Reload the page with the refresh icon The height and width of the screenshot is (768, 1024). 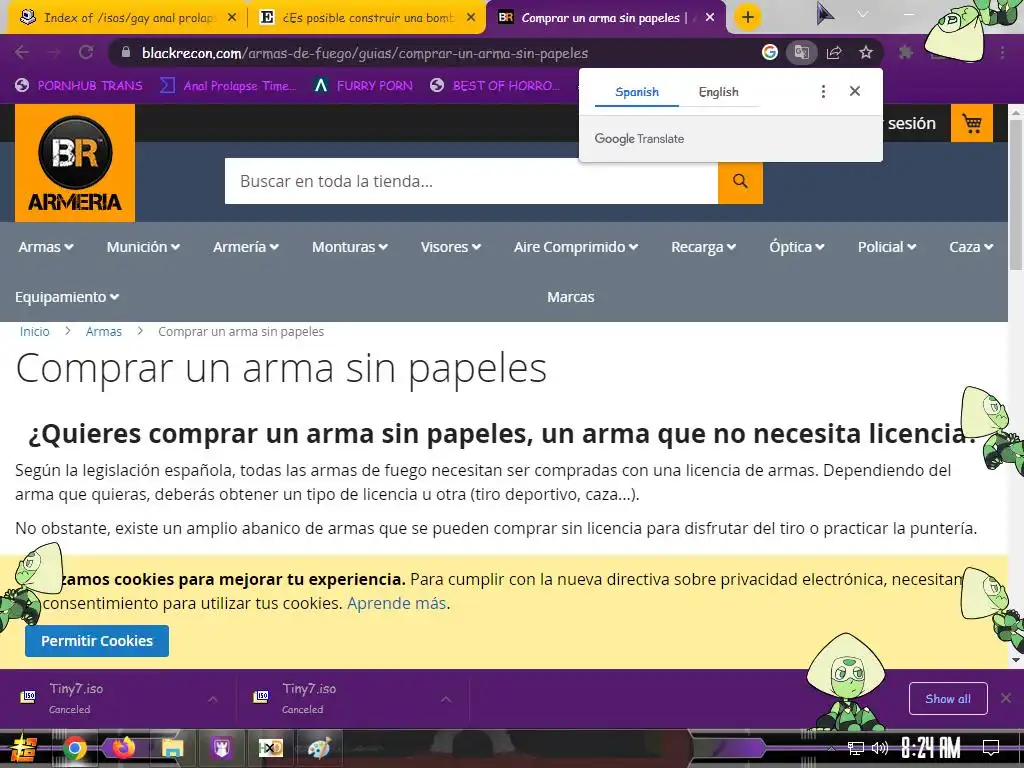[86, 52]
